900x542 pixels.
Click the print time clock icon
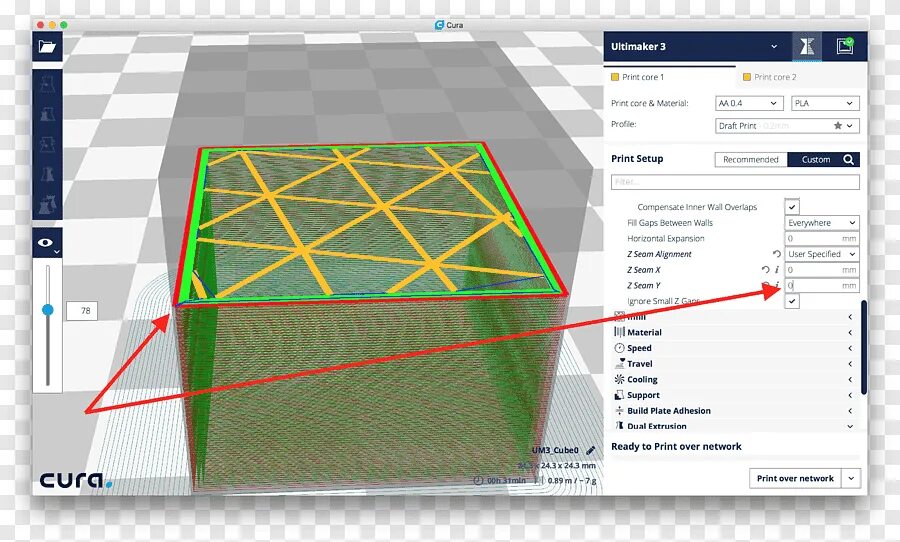pos(479,480)
